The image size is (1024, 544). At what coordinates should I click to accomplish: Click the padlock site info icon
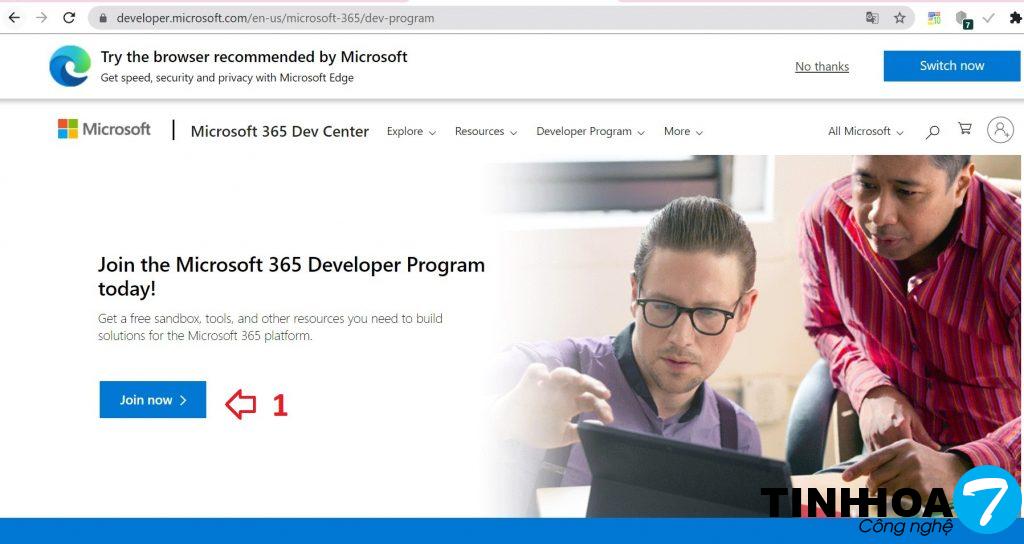point(103,18)
